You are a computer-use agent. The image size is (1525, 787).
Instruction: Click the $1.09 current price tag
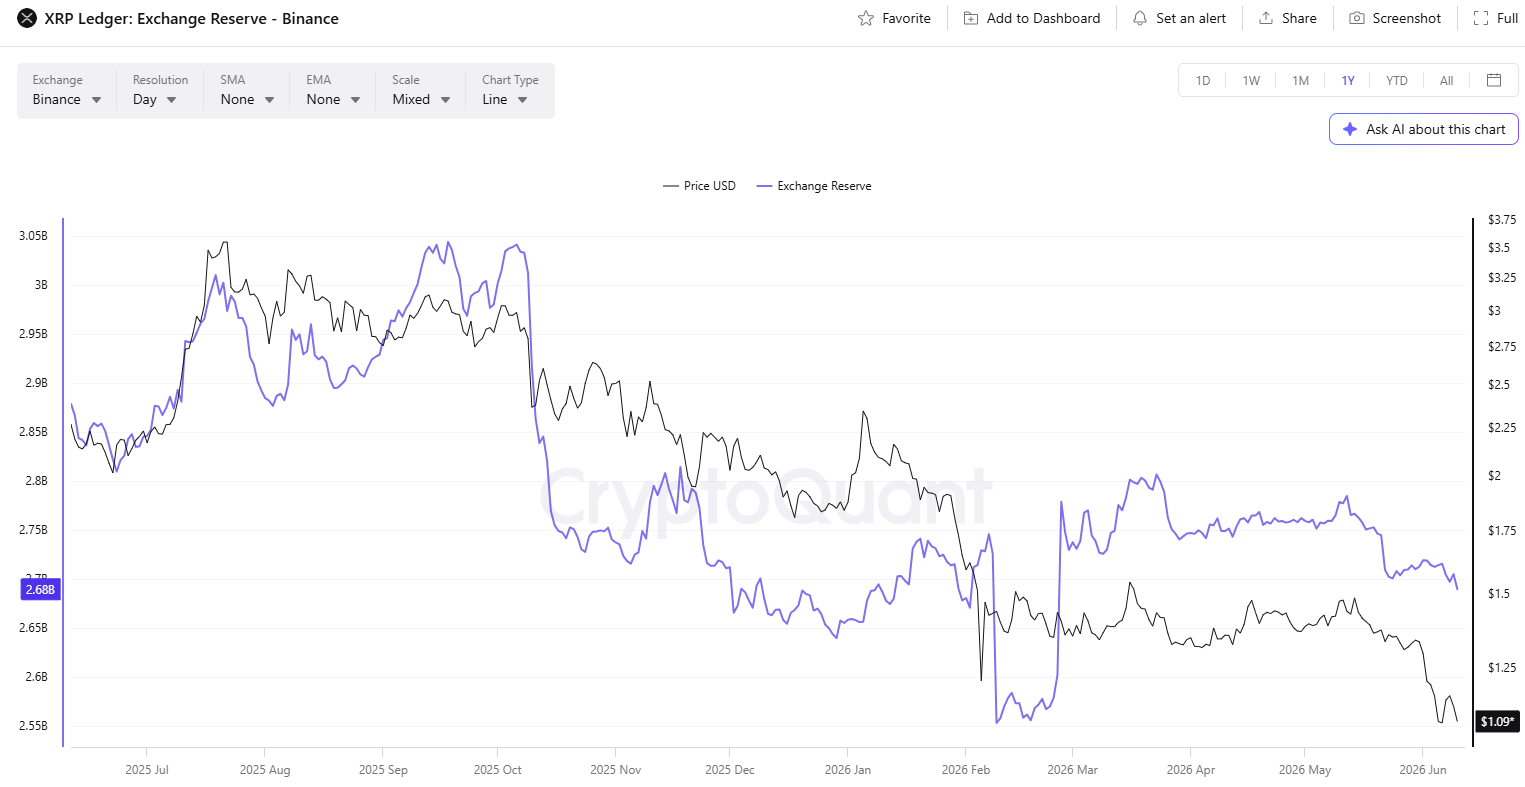[1498, 721]
